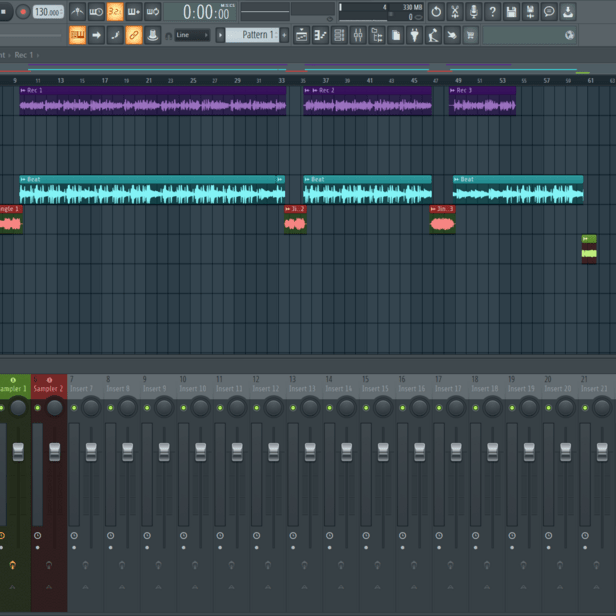Open first Beat clip menu arrow

23,180
